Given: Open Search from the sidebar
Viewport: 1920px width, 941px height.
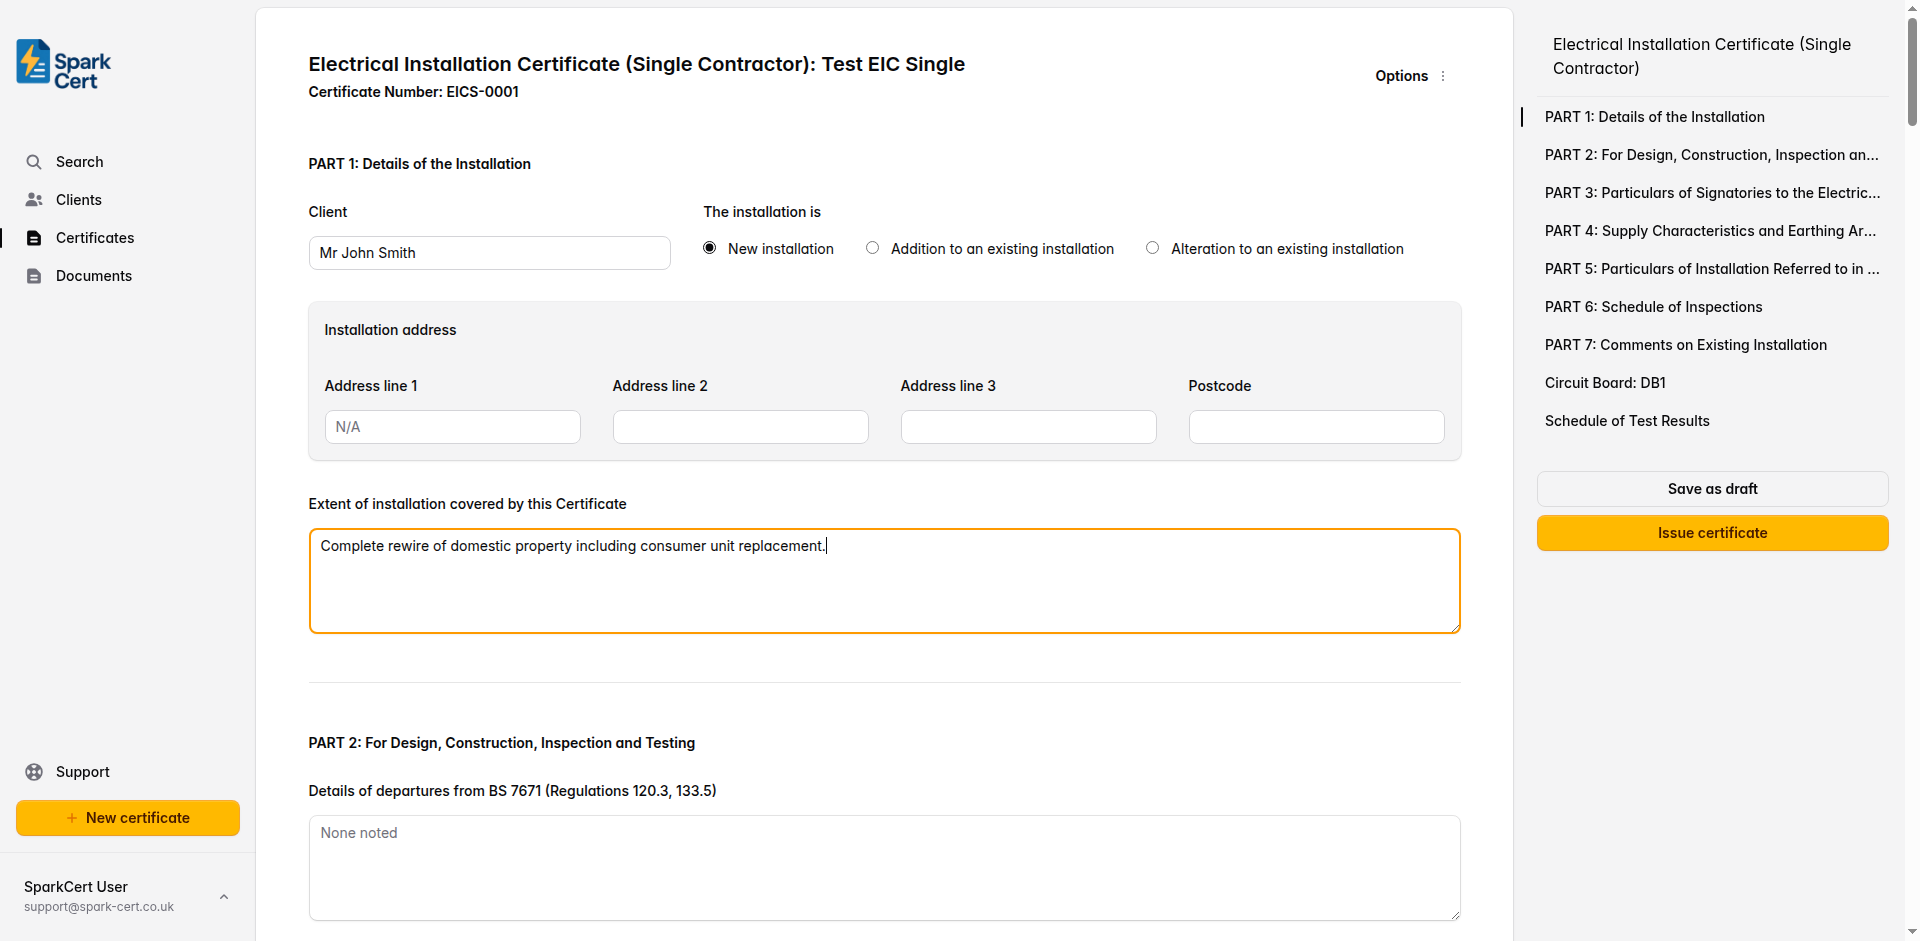Looking at the screenshot, I should tap(35, 161).
